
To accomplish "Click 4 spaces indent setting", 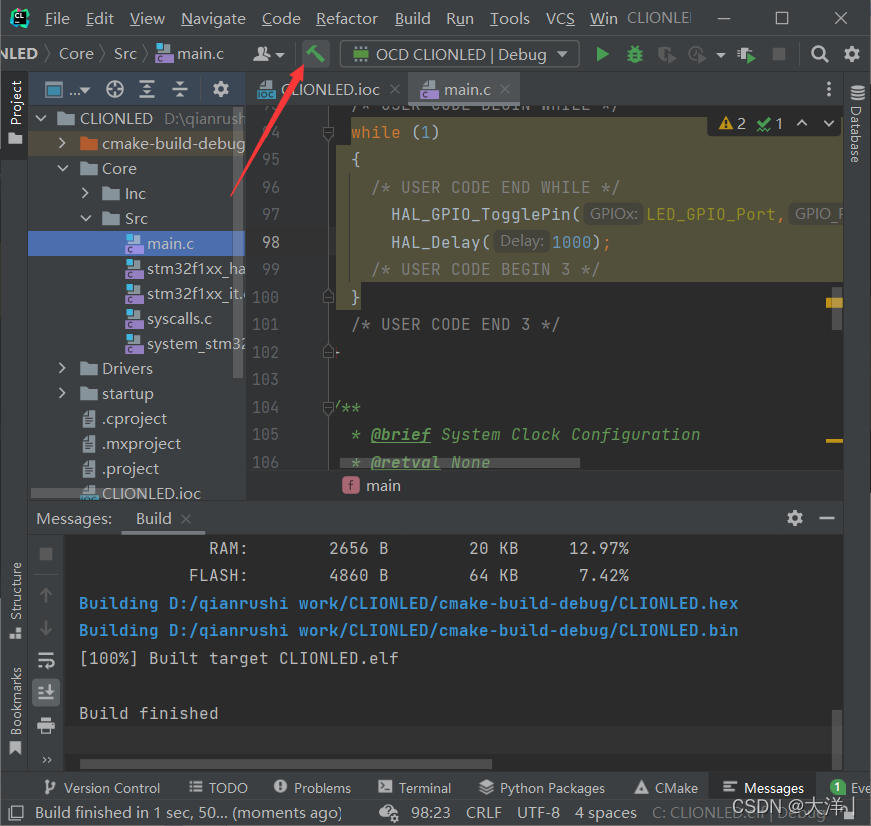I will click(605, 813).
